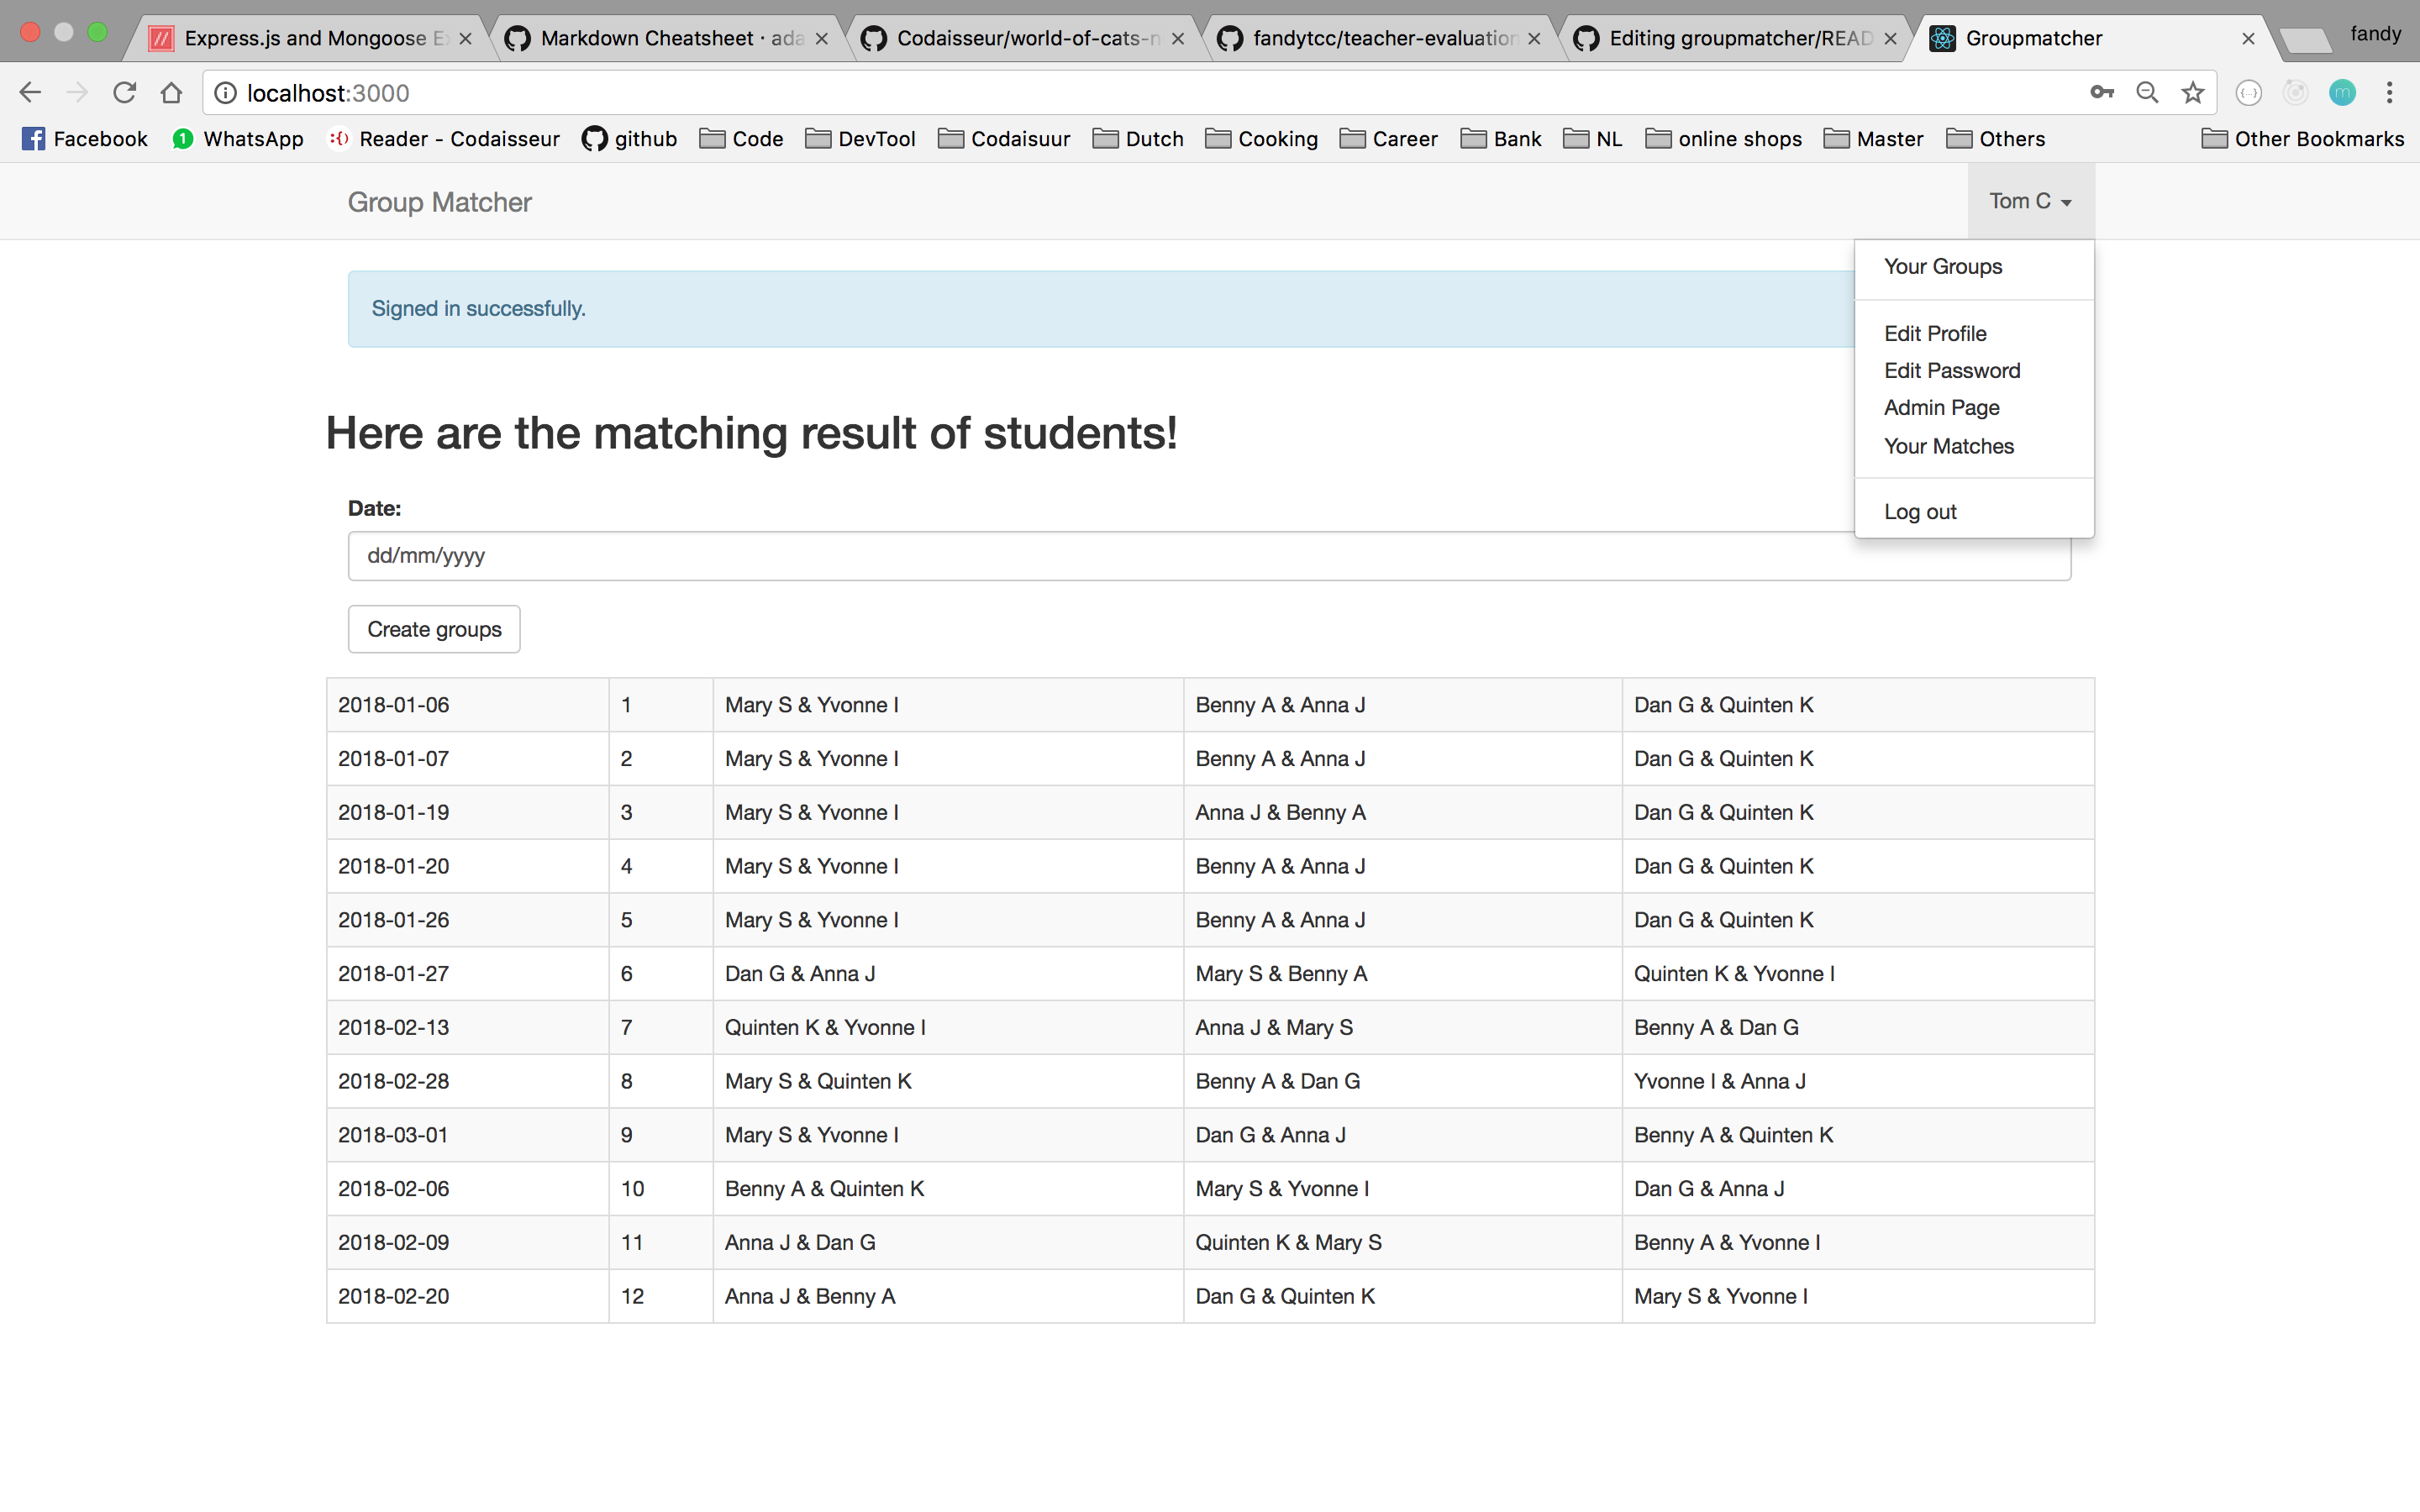The width and height of the screenshot is (2420, 1512).
Task: Expand the Cooking bookmarks folder
Action: [x=1261, y=139]
